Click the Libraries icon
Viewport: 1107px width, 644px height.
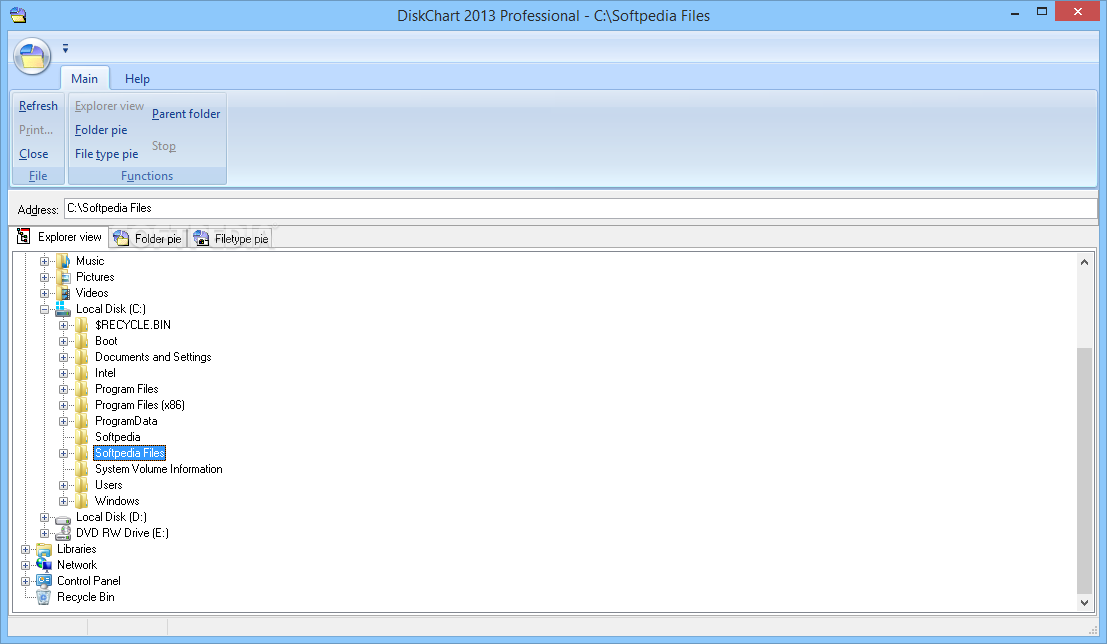click(x=44, y=549)
